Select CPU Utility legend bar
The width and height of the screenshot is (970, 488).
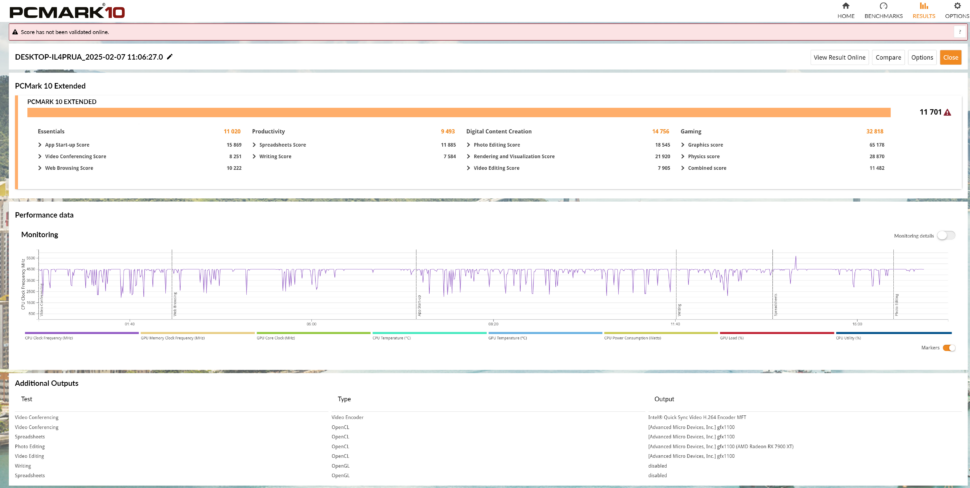point(893,333)
